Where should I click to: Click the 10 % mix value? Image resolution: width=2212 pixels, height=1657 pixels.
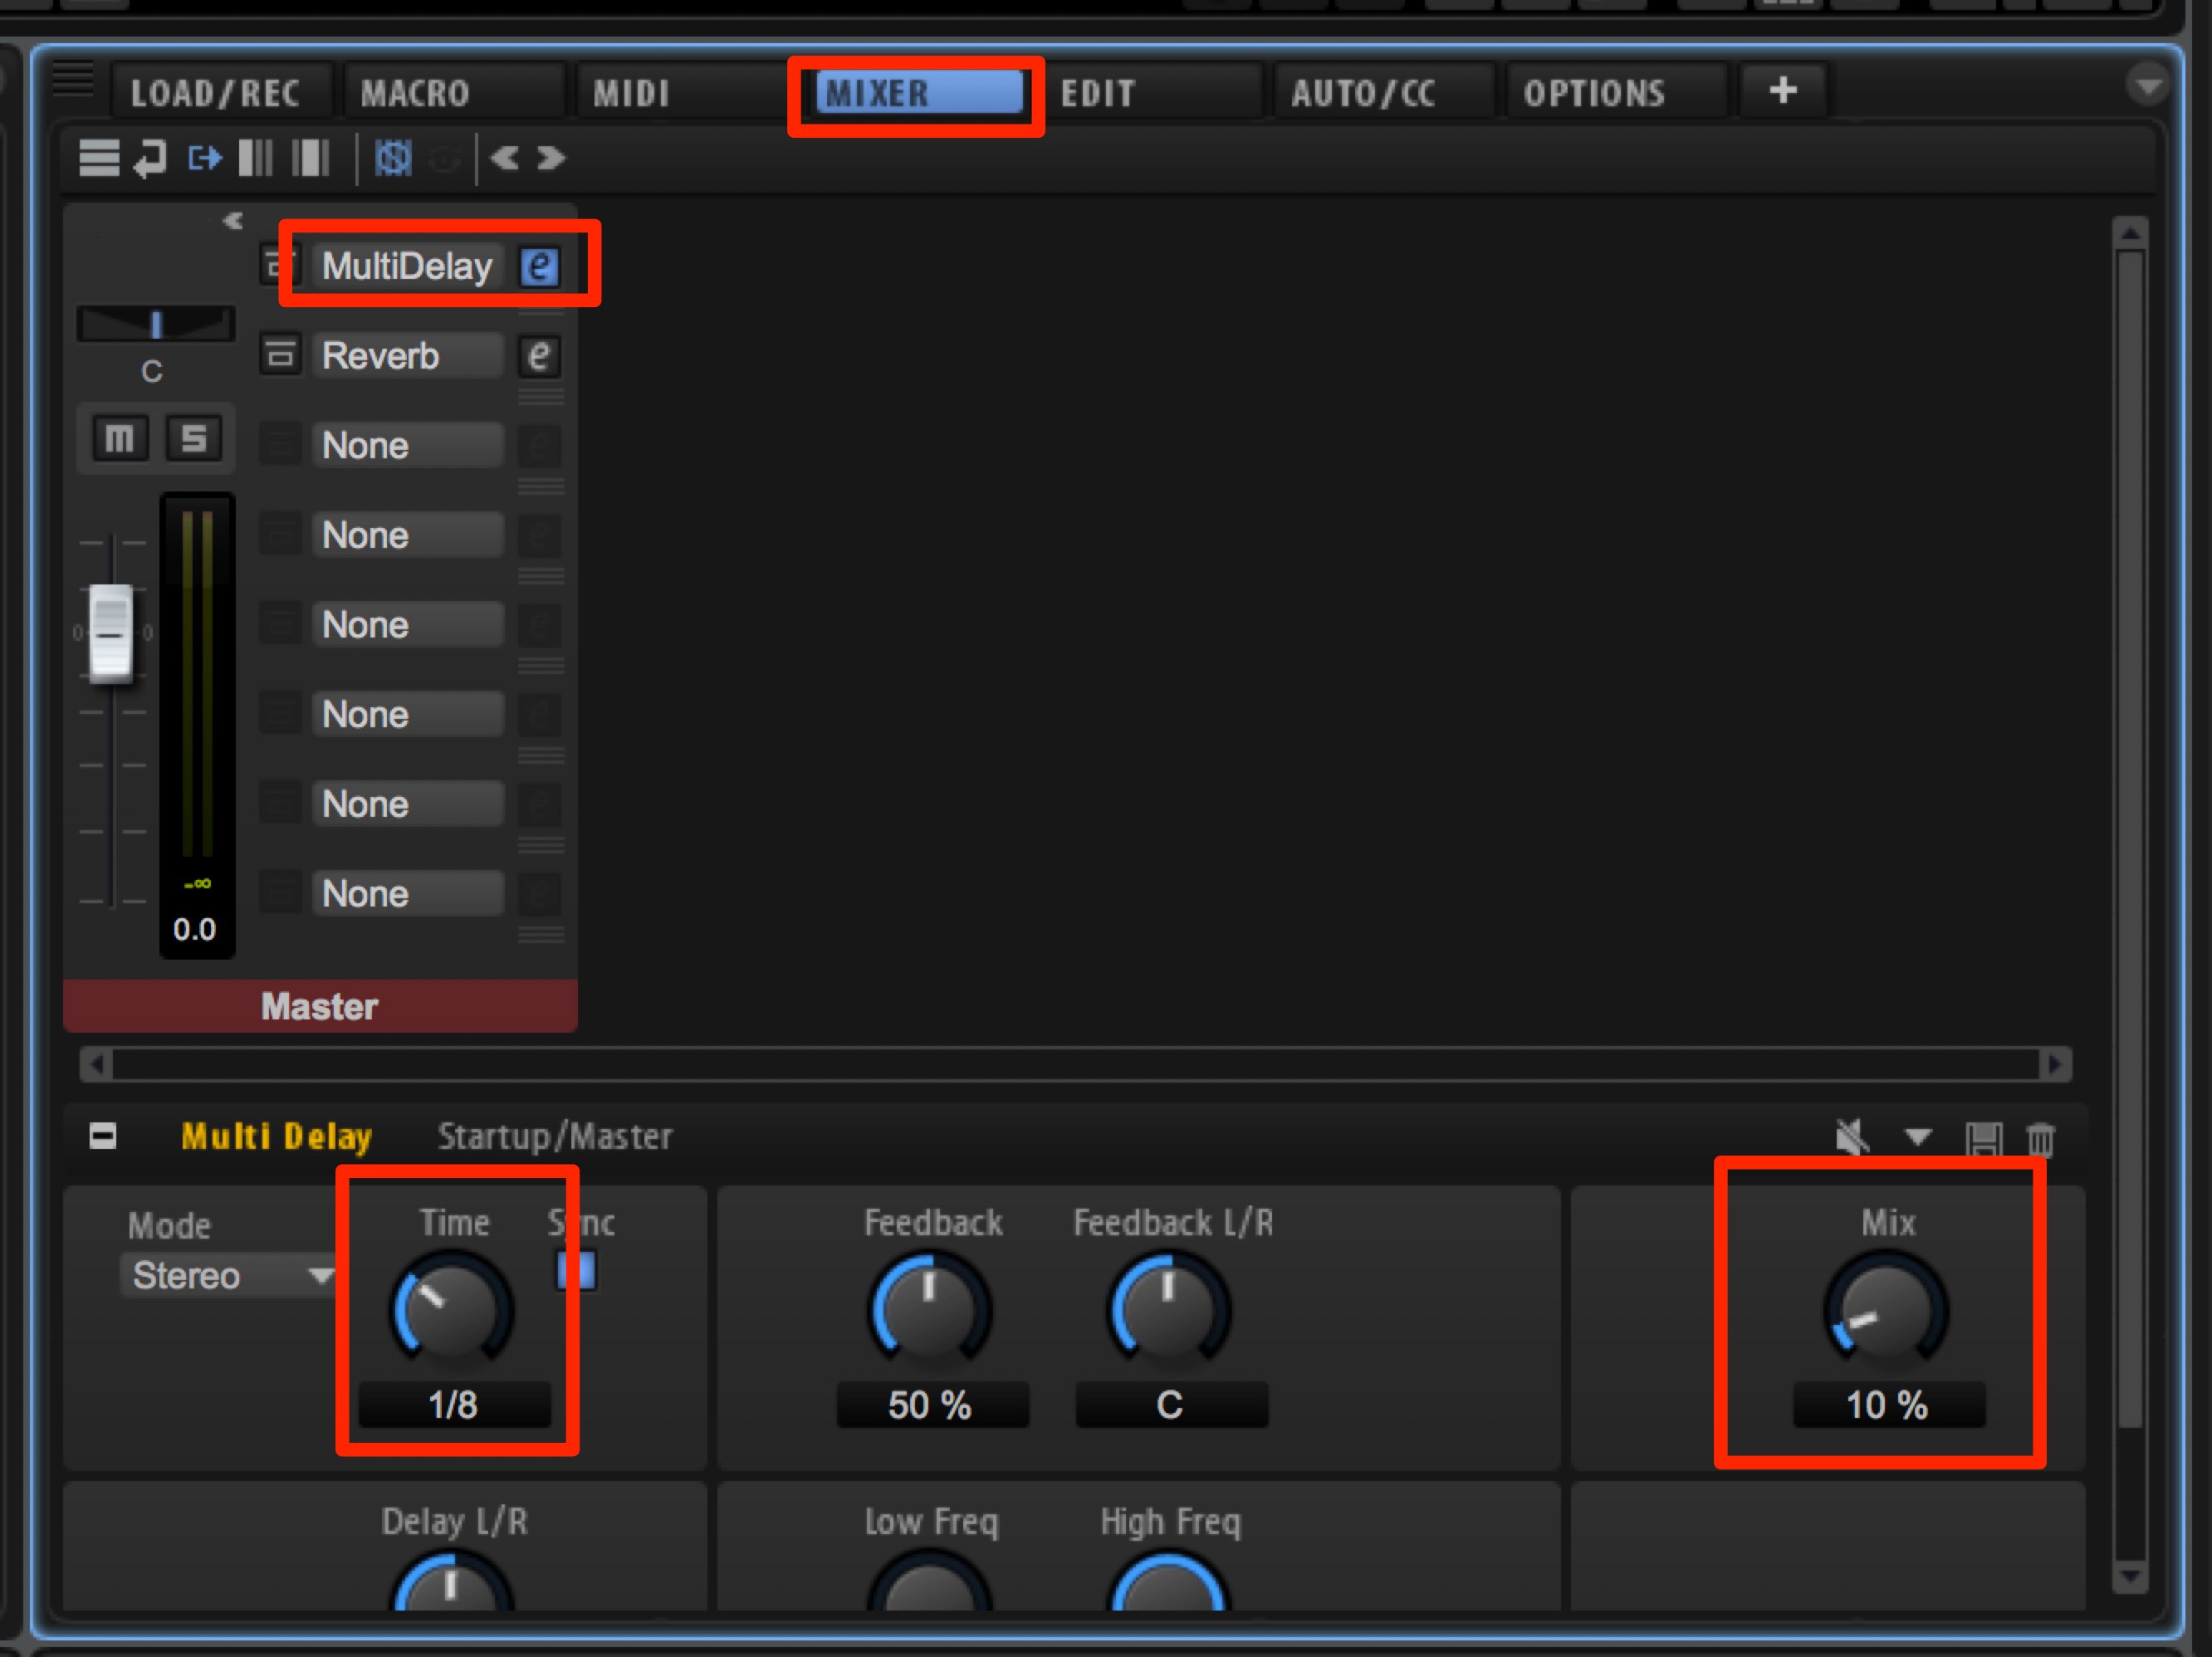1888,1405
